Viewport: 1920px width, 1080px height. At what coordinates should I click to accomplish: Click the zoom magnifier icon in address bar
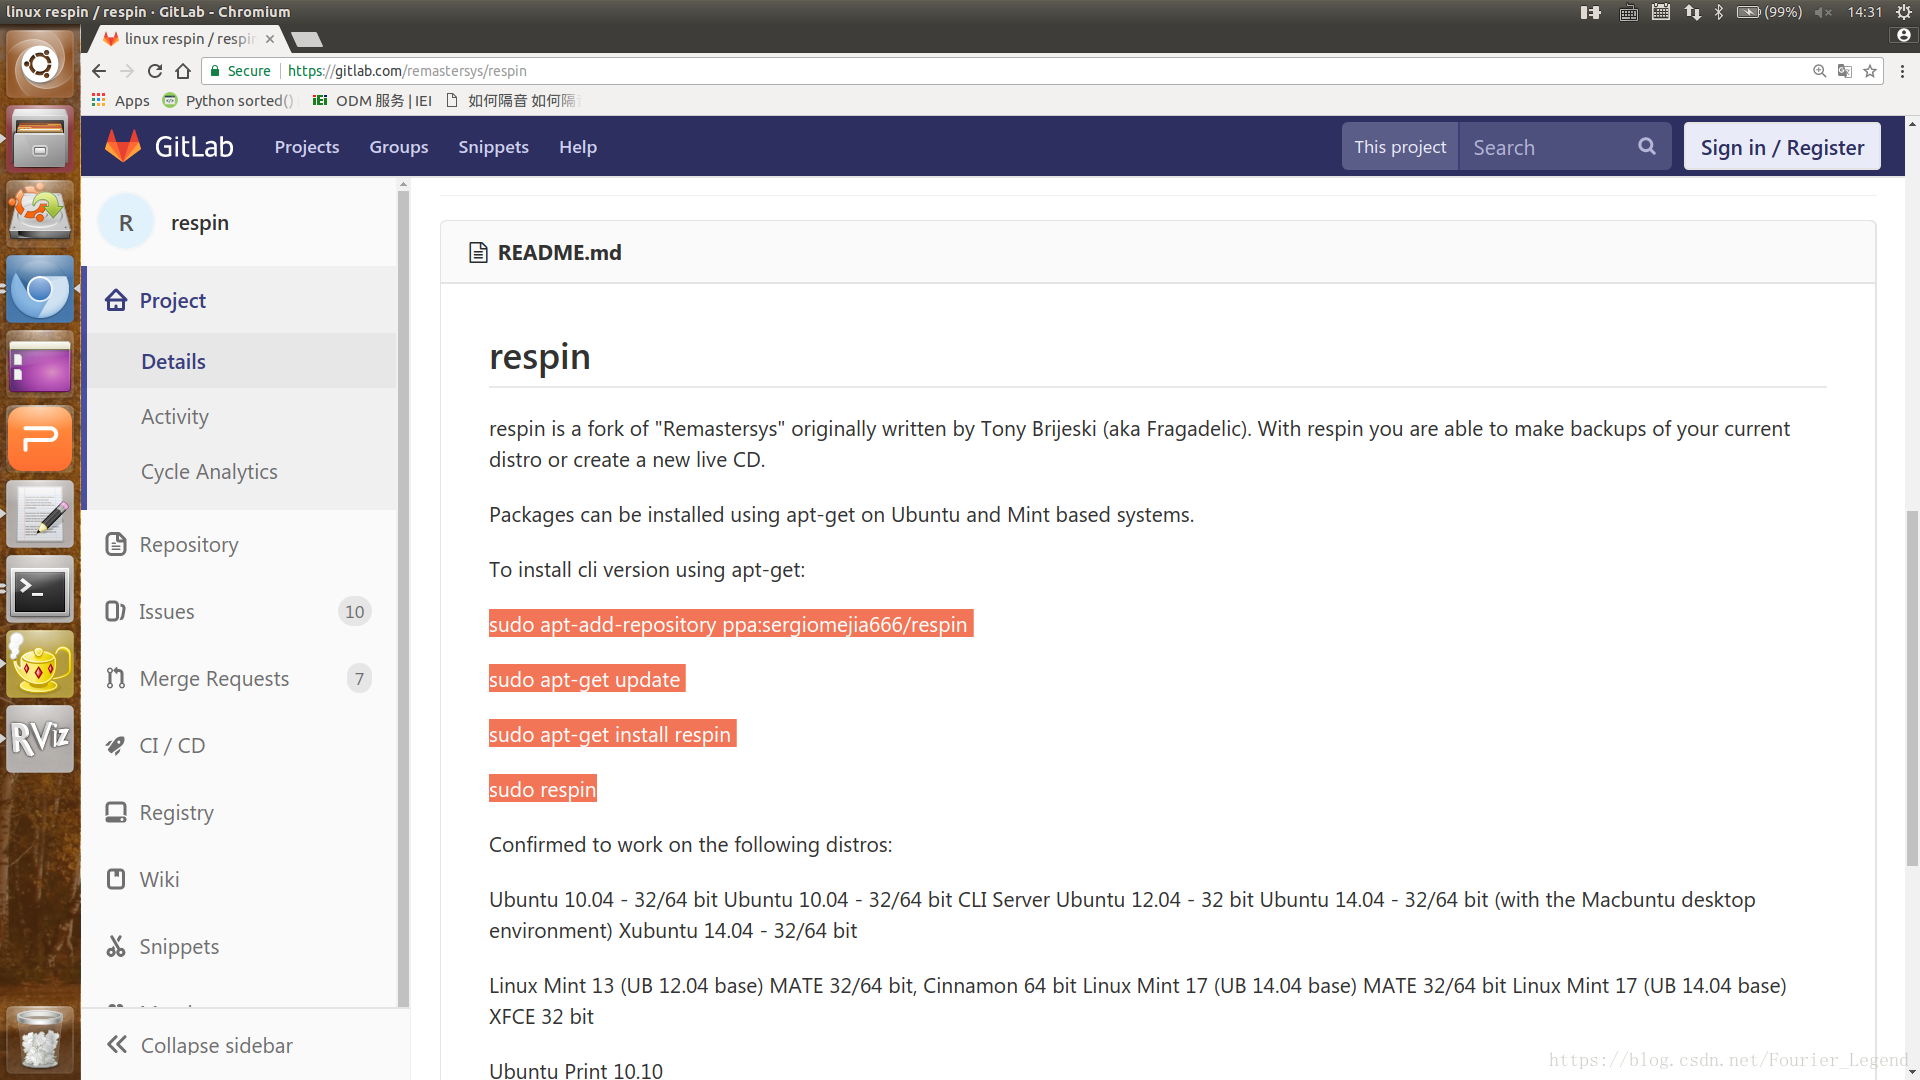1820,71
